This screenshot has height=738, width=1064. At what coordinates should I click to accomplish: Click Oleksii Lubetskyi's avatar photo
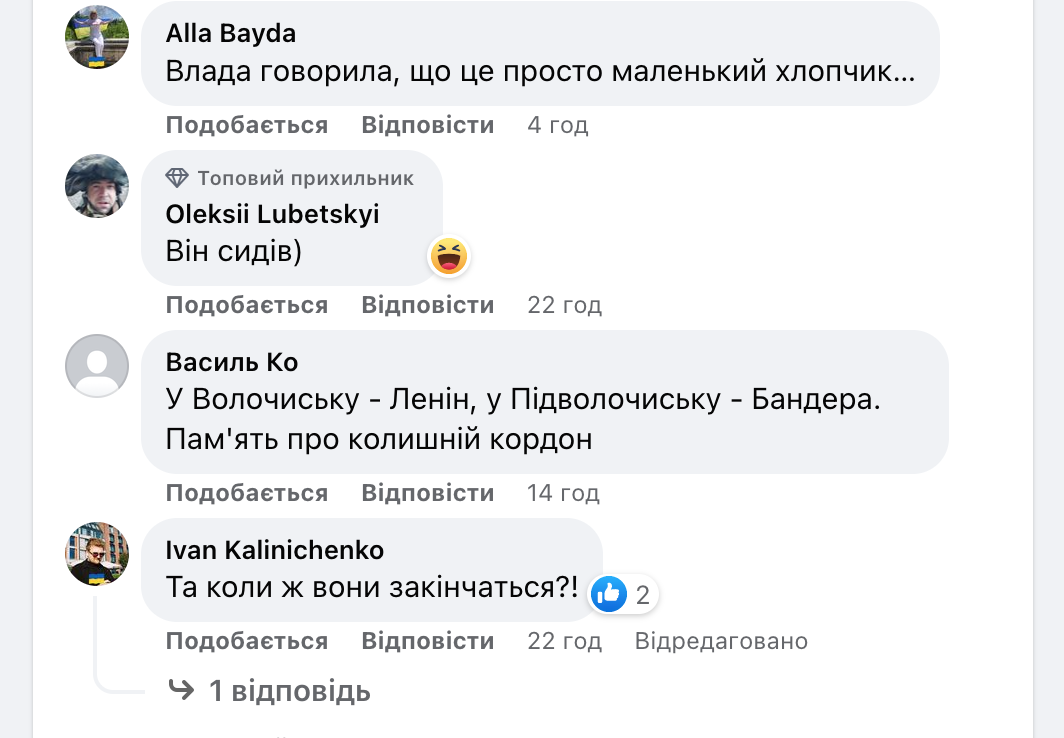(x=97, y=186)
